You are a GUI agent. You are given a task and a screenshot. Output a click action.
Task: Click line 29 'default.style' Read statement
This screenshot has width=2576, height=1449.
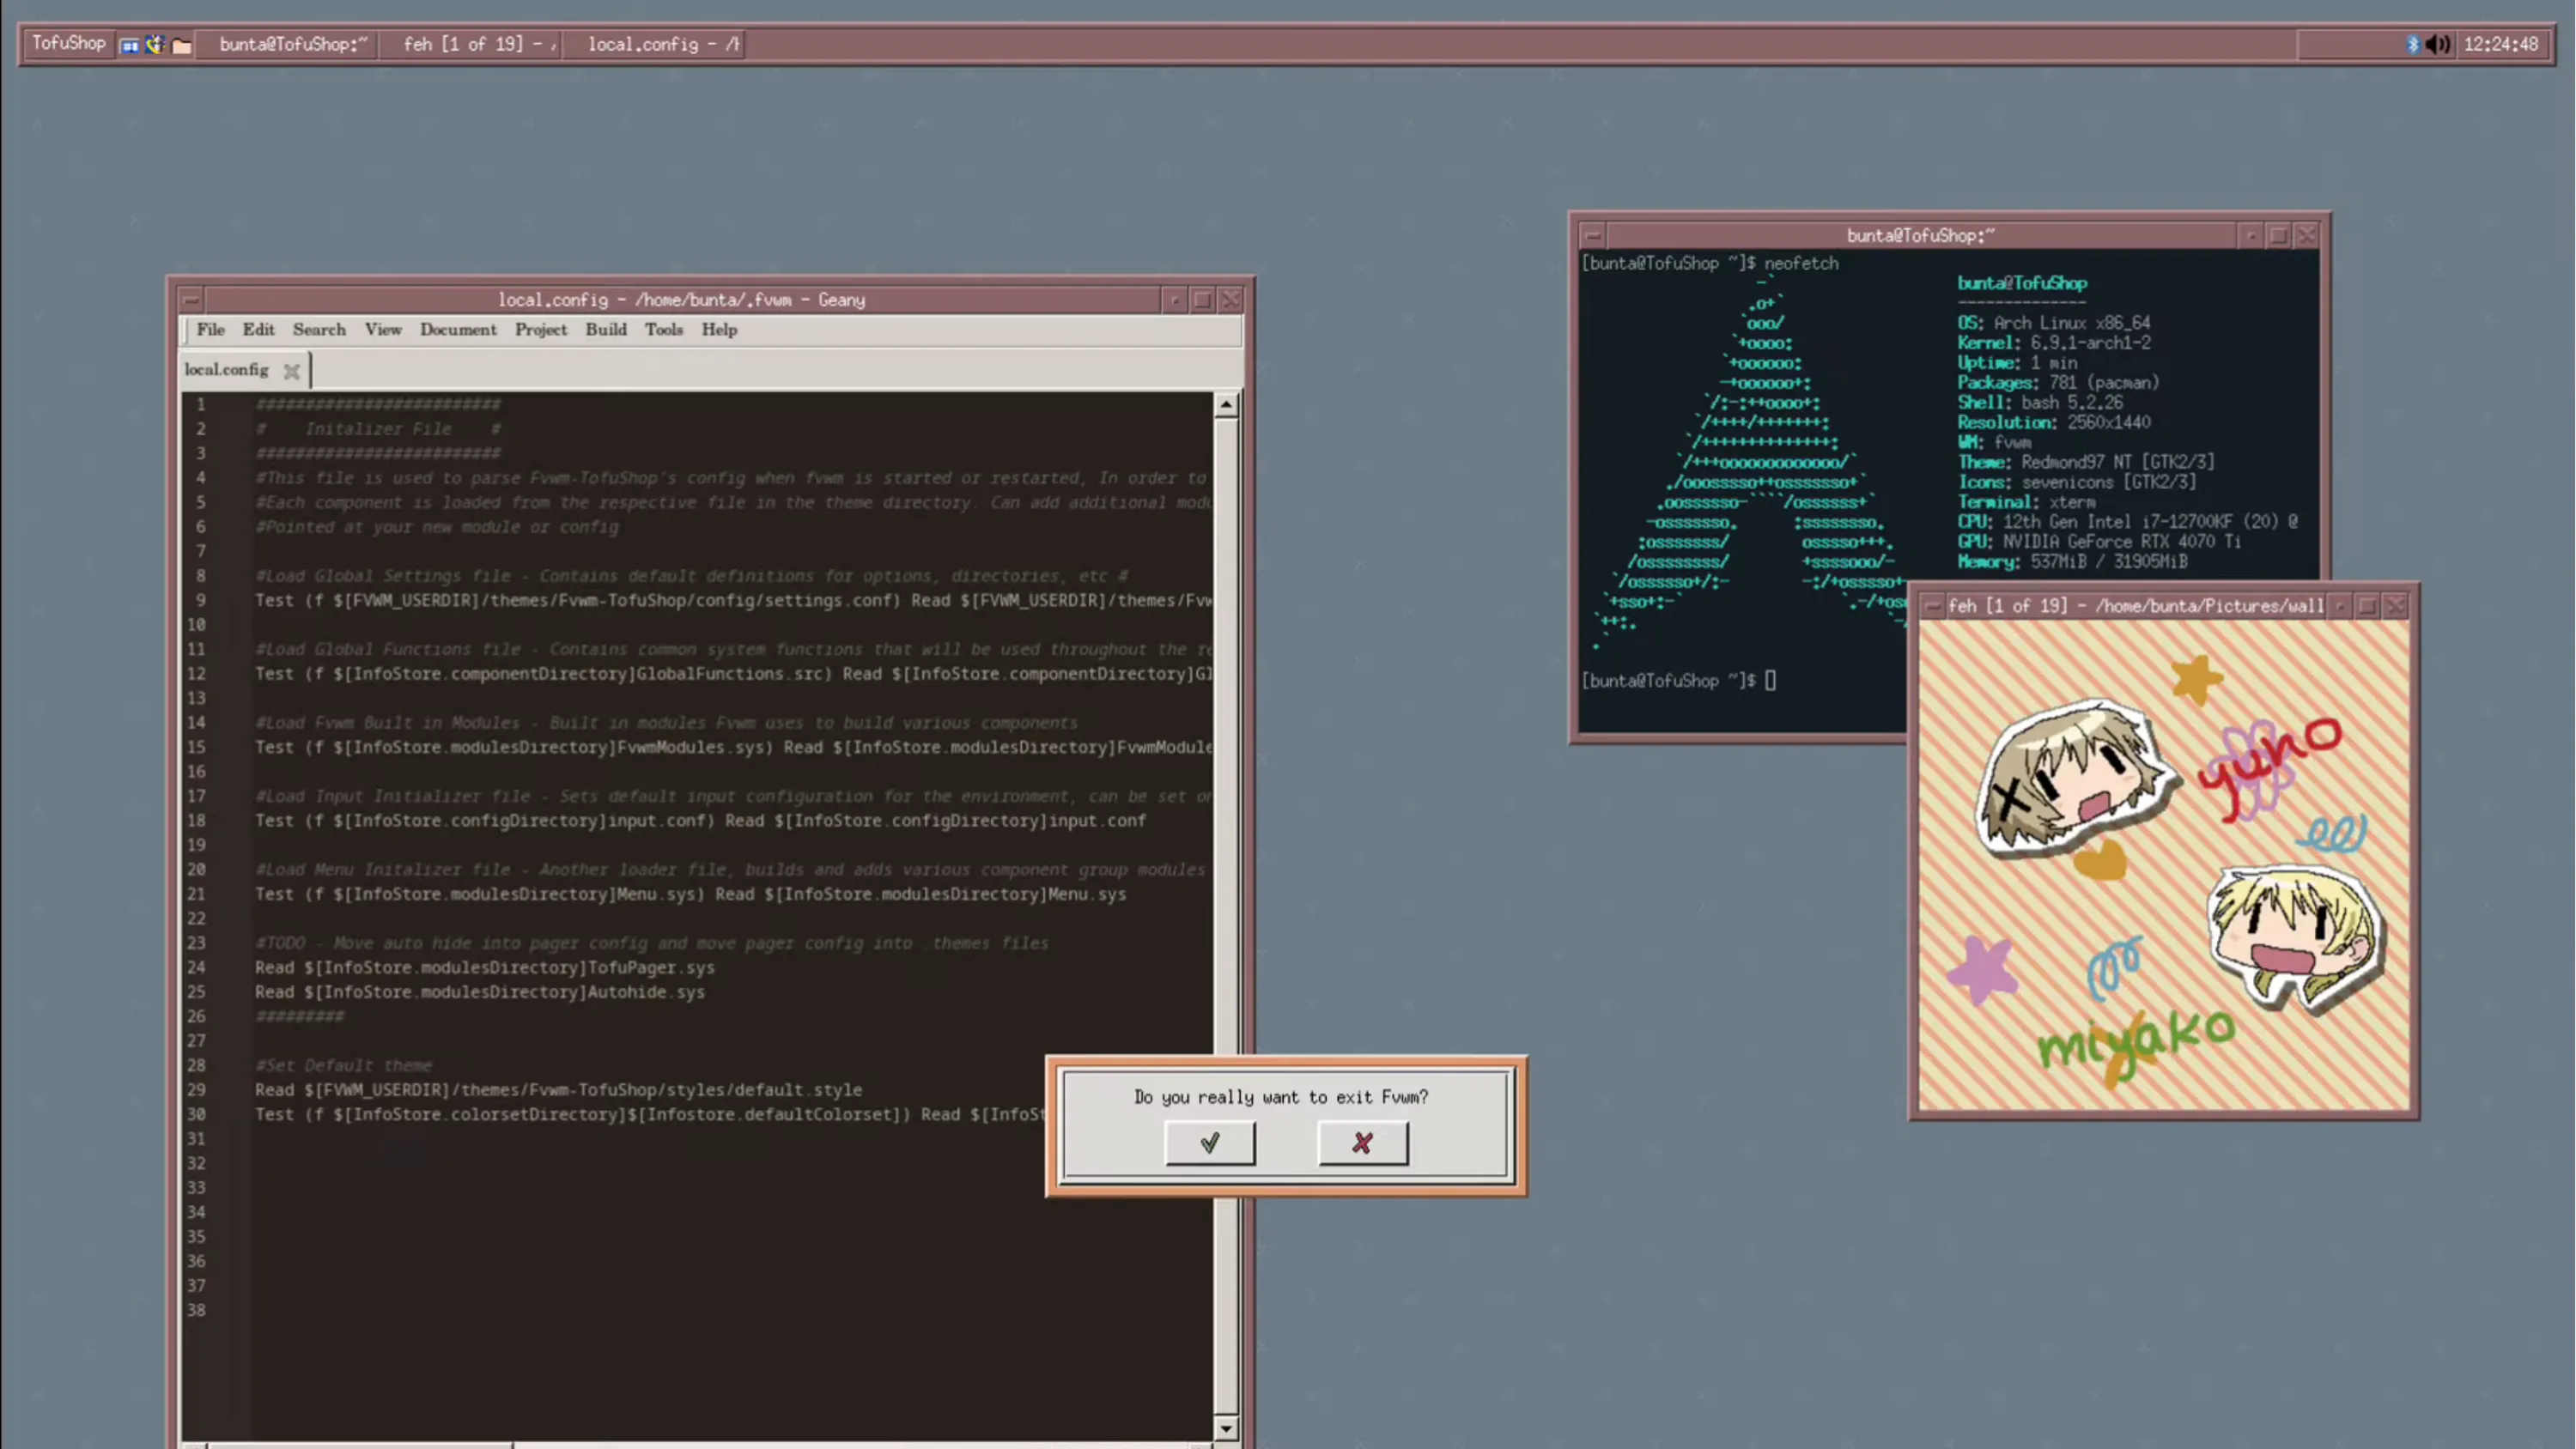tap(558, 1090)
